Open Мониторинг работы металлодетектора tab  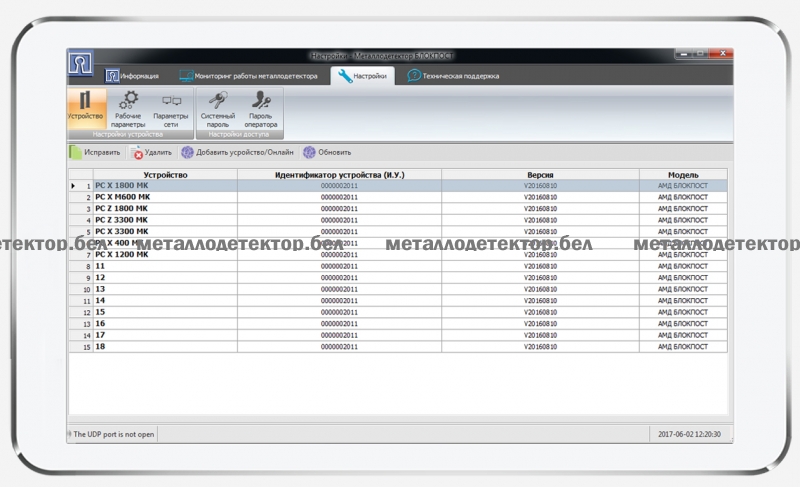pyautogui.click(x=248, y=76)
